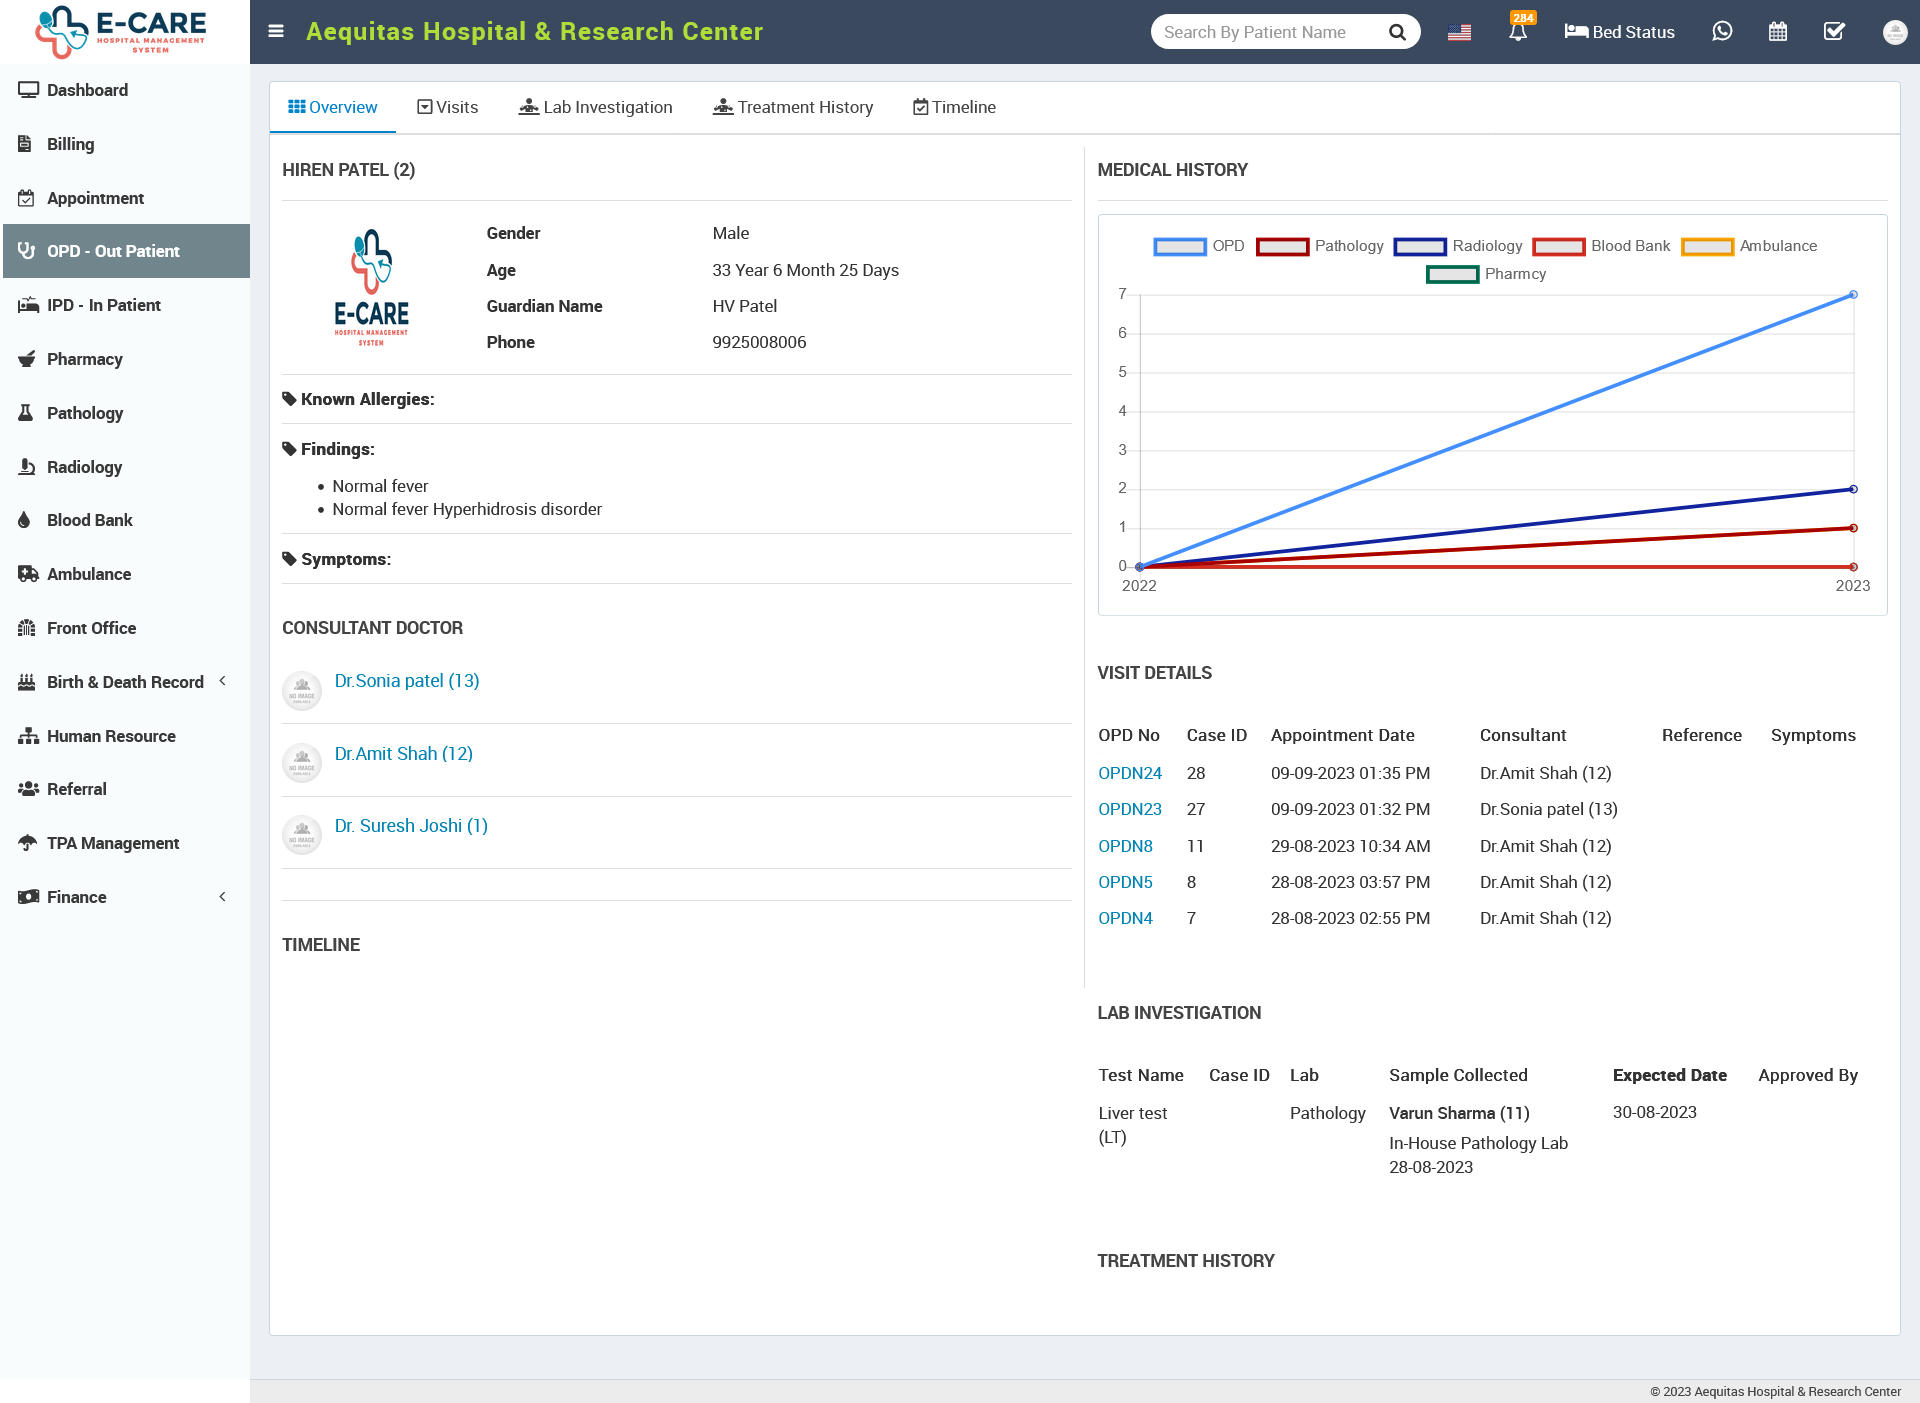Open the notification bell showing 284 alerts
The image size is (1920, 1403).
tap(1518, 31)
